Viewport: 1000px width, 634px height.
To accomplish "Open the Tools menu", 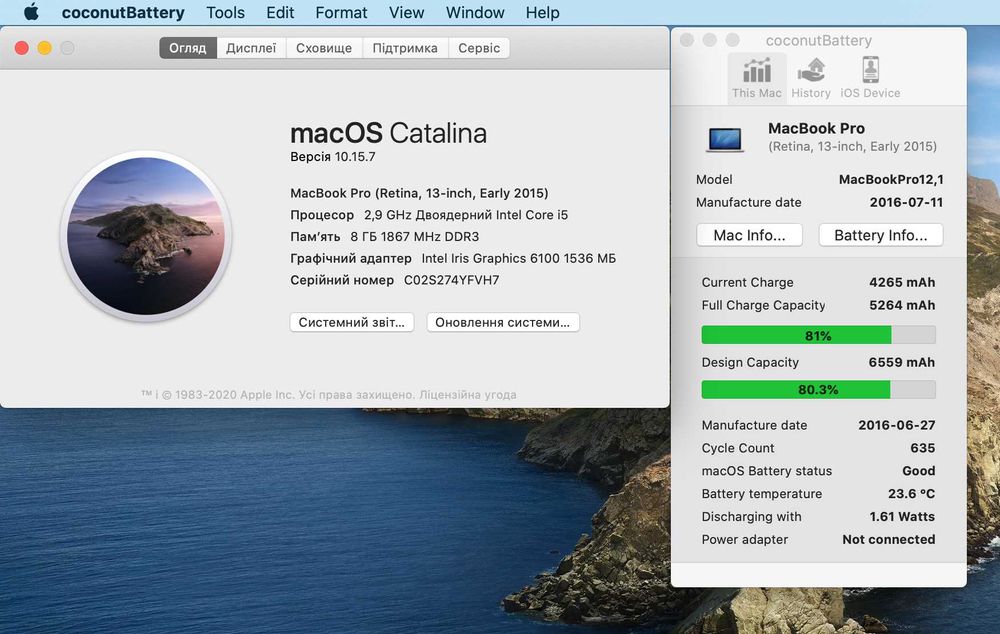I will pyautogui.click(x=225, y=13).
